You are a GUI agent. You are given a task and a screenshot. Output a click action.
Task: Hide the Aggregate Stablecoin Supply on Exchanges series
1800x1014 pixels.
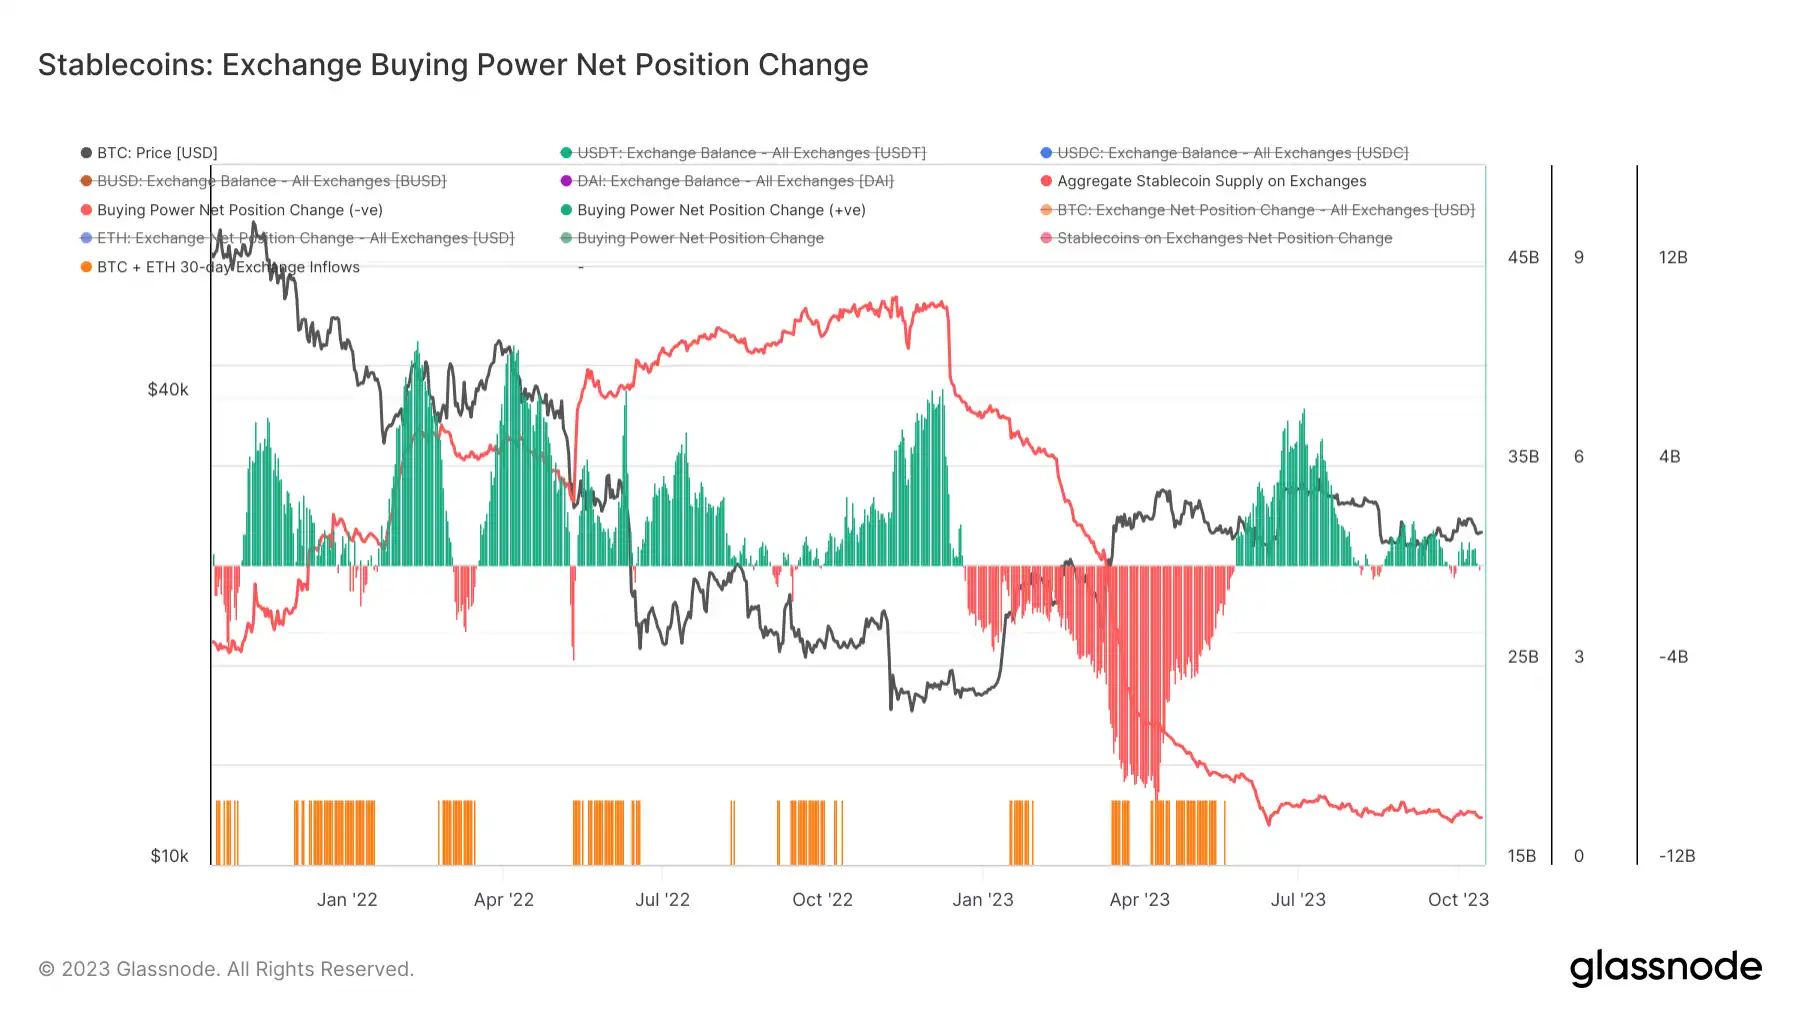1211,181
